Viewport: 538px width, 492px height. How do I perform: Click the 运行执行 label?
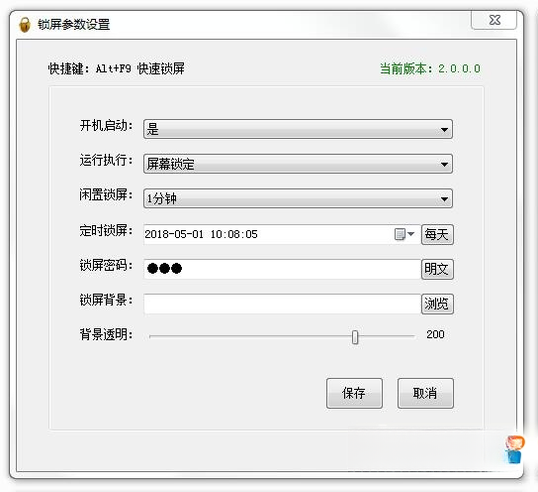(106, 160)
